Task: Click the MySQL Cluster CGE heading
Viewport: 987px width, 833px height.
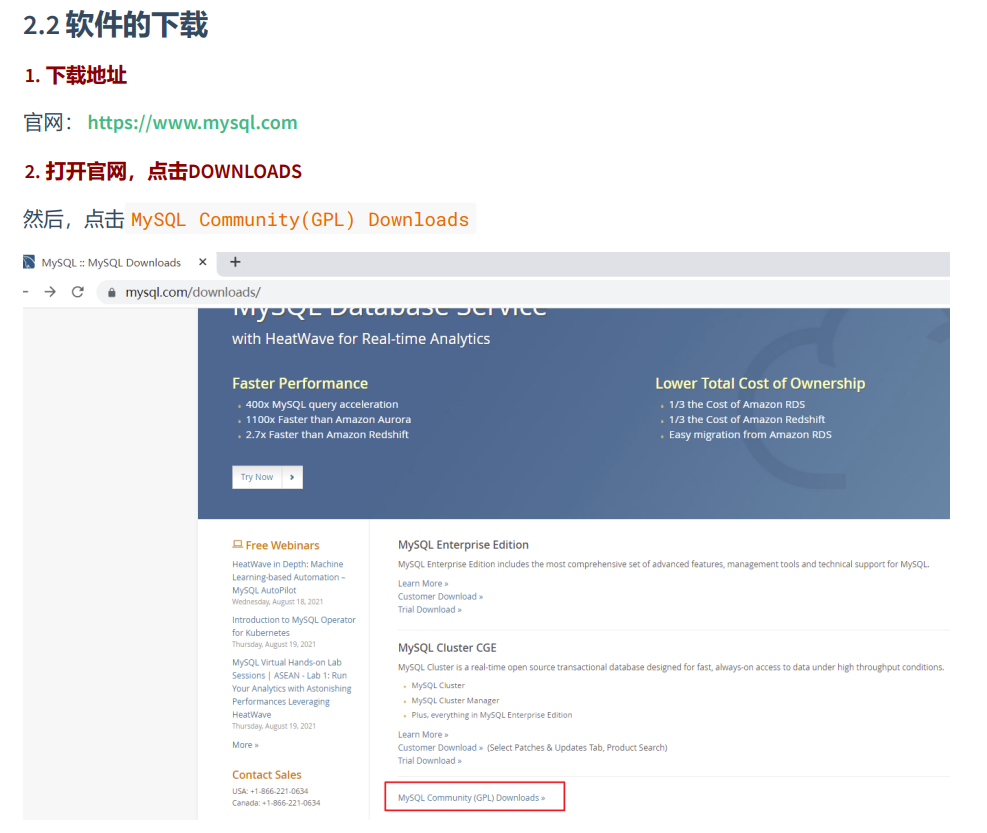Action: [x=447, y=648]
